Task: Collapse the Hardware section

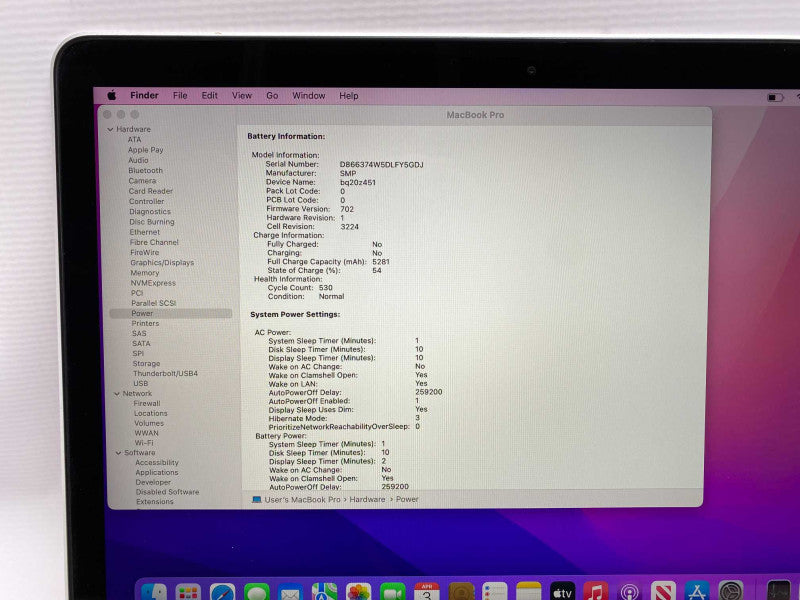Action: click(110, 130)
